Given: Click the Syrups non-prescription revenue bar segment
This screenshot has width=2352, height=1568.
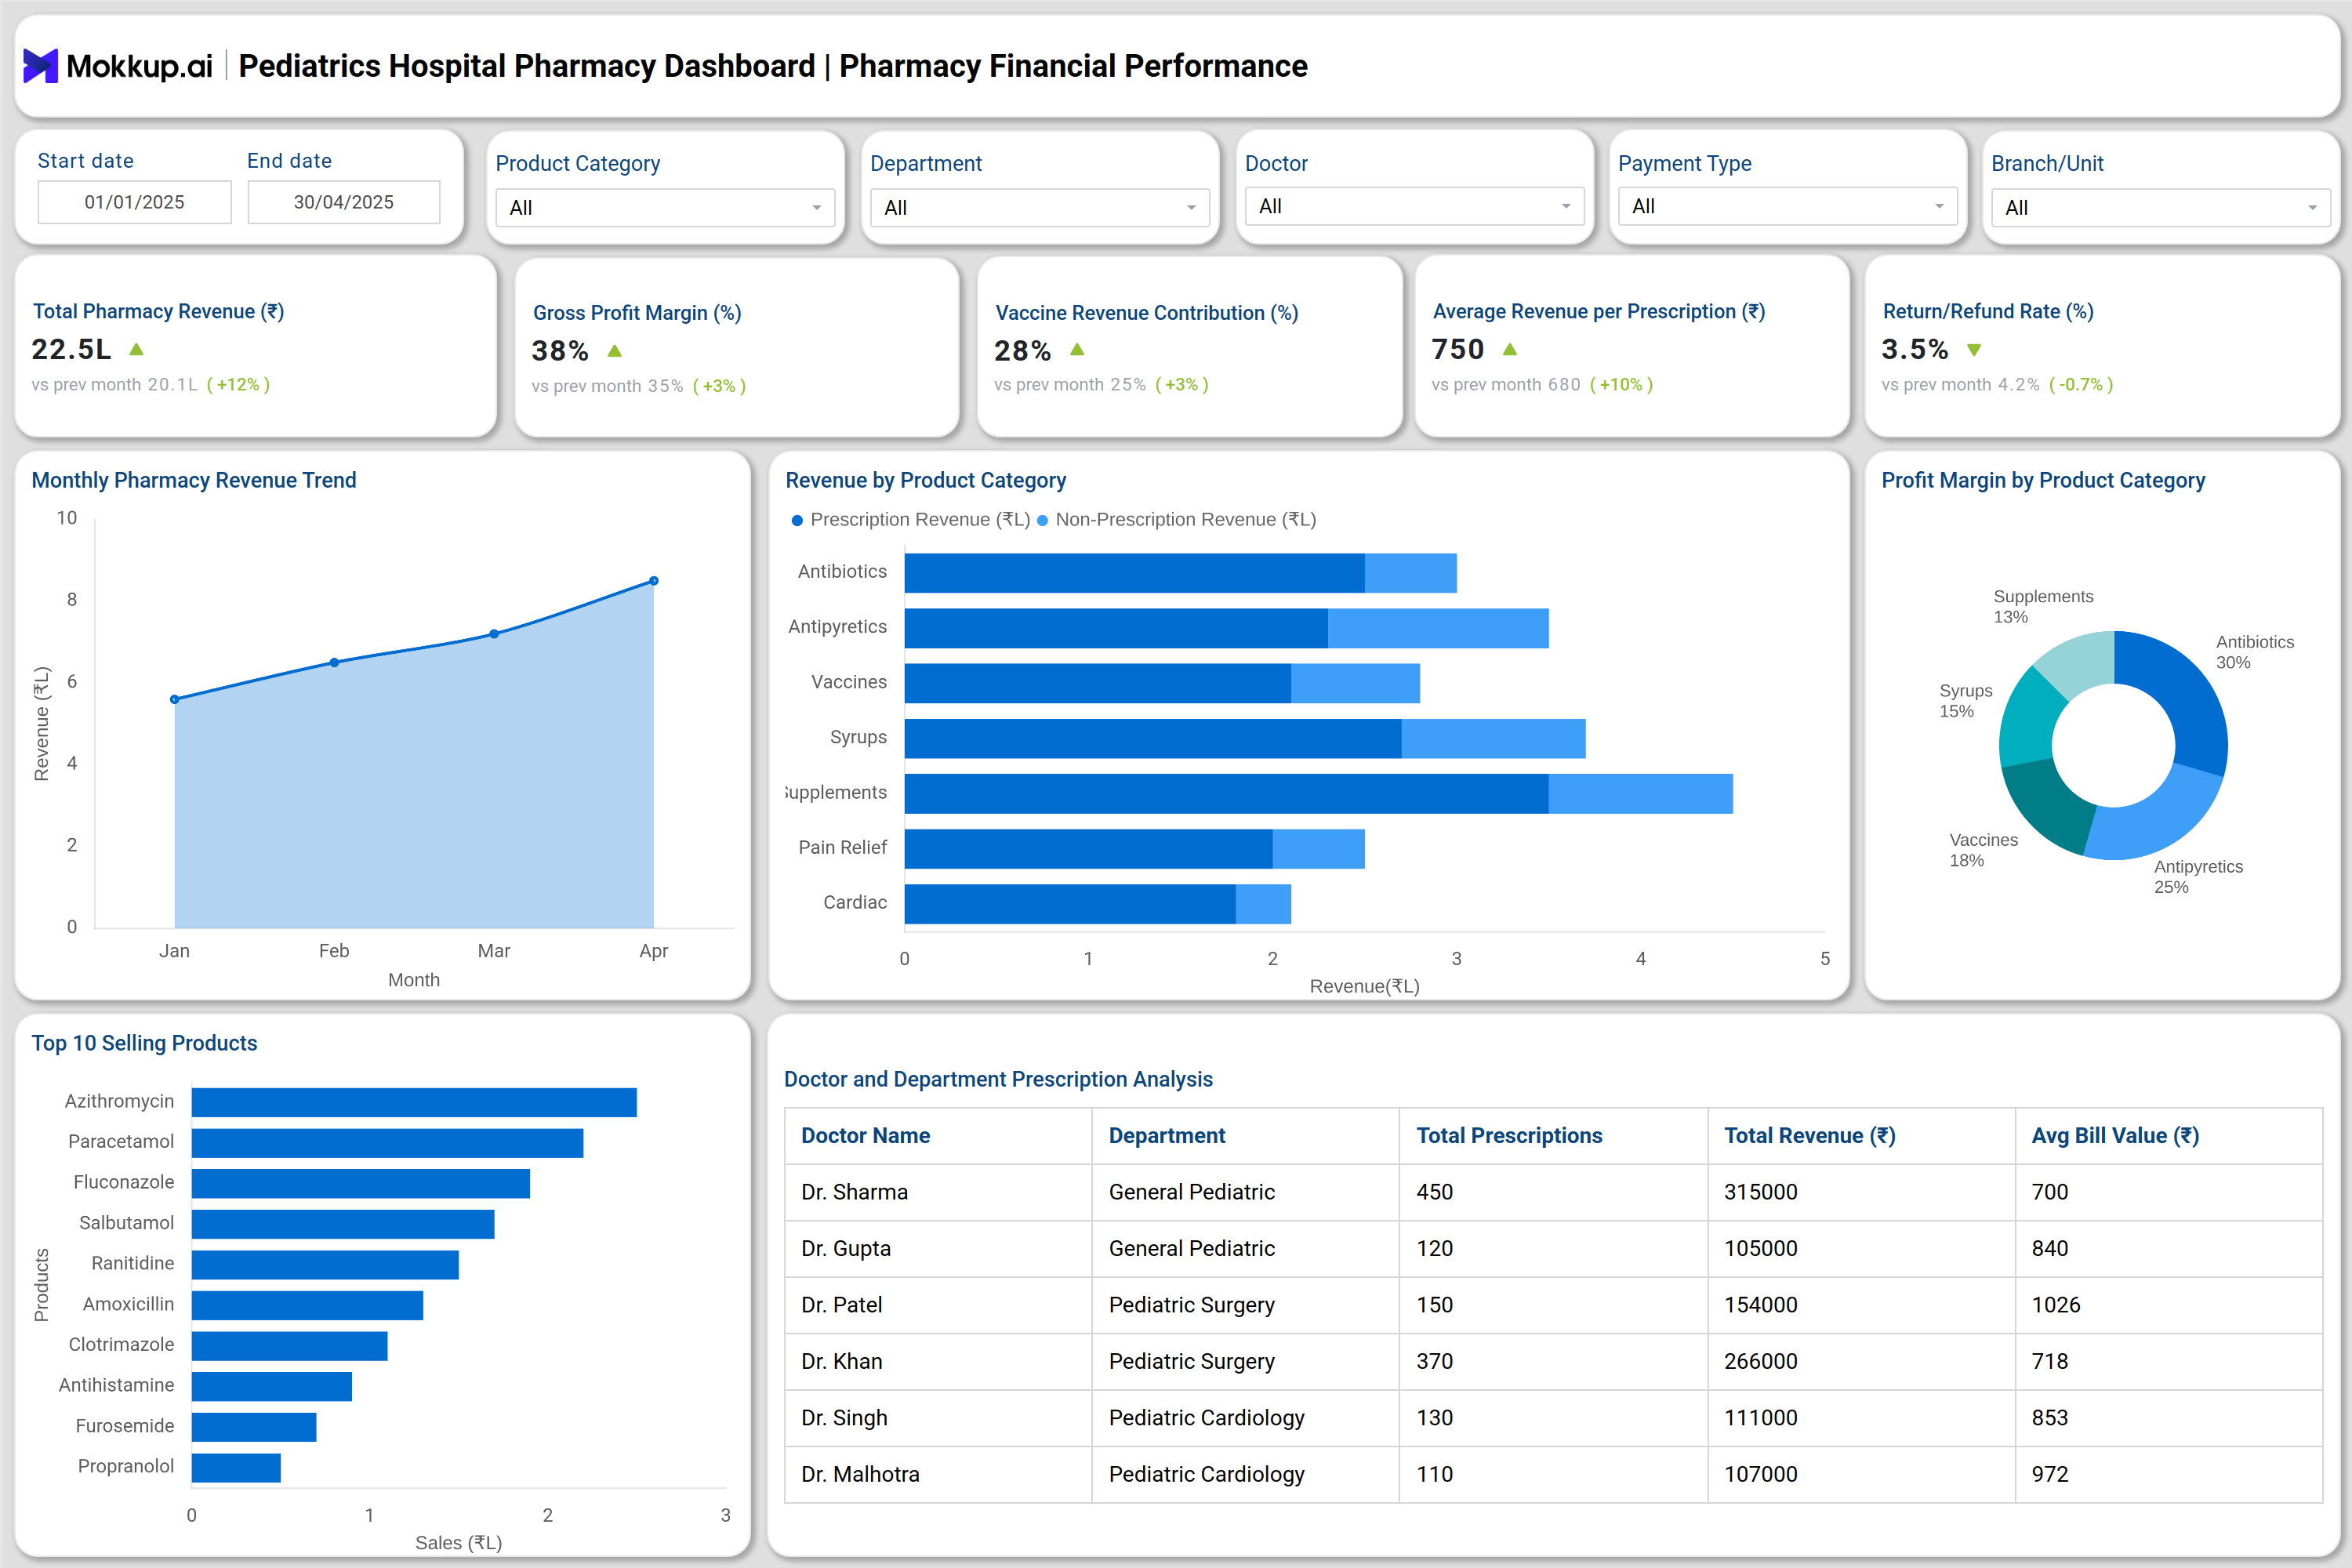Looking at the screenshot, I should (1493, 738).
